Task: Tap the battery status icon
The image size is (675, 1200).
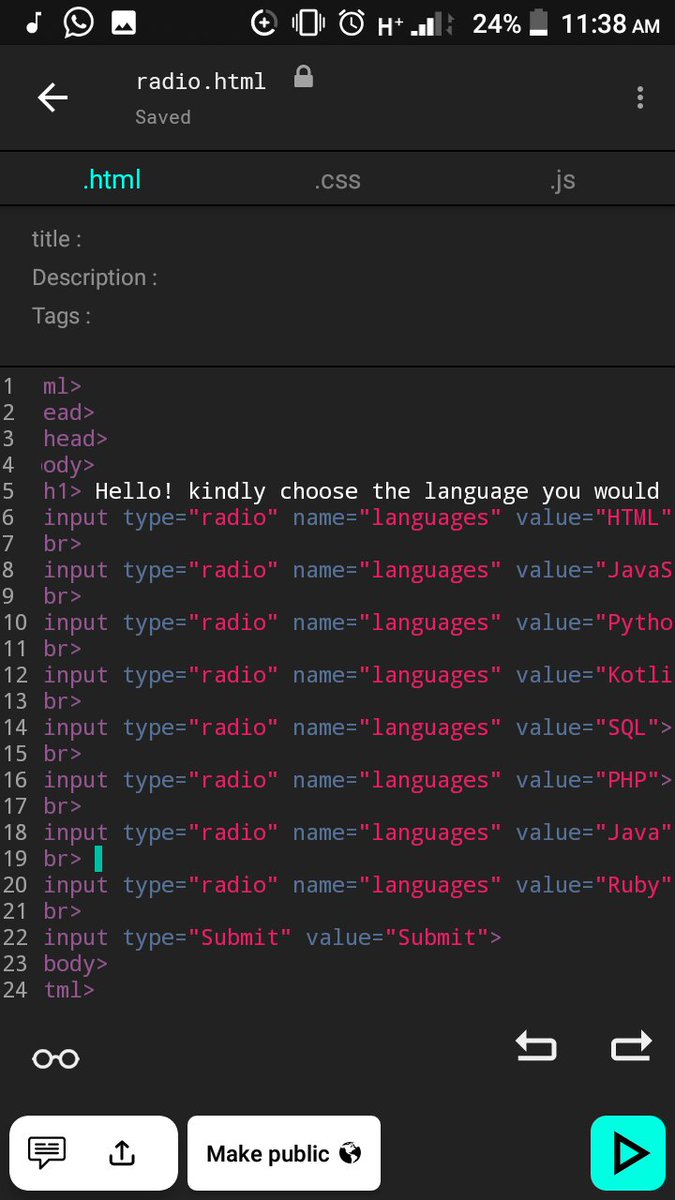Action: [539, 23]
